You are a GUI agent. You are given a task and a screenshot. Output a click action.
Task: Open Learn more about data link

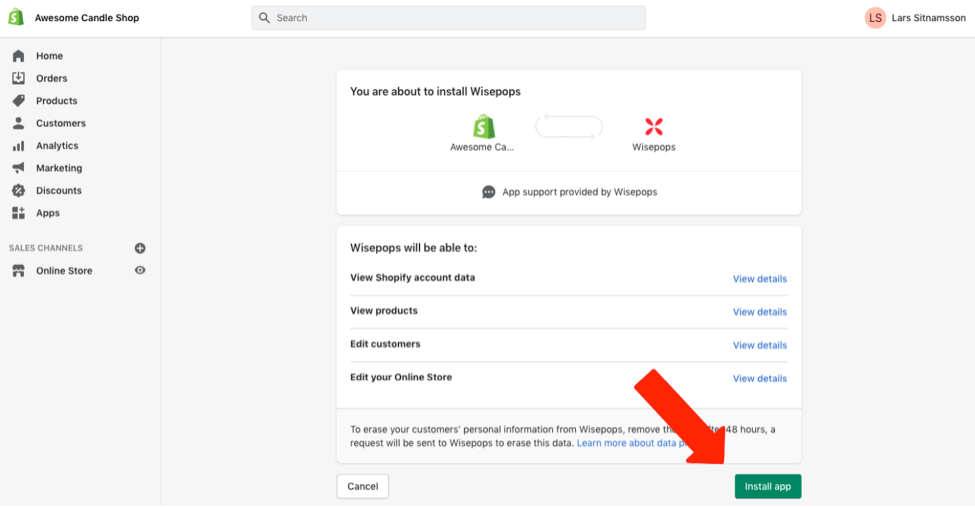click(x=632, y=443)
